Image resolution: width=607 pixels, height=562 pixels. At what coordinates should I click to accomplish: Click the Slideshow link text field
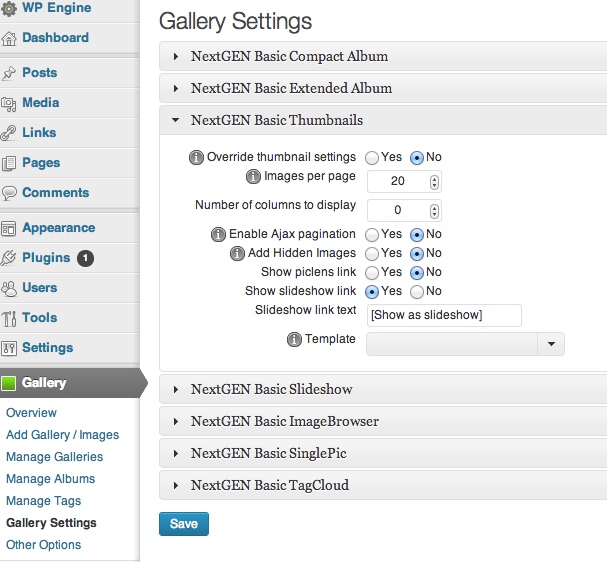click(x=444, y=315)
